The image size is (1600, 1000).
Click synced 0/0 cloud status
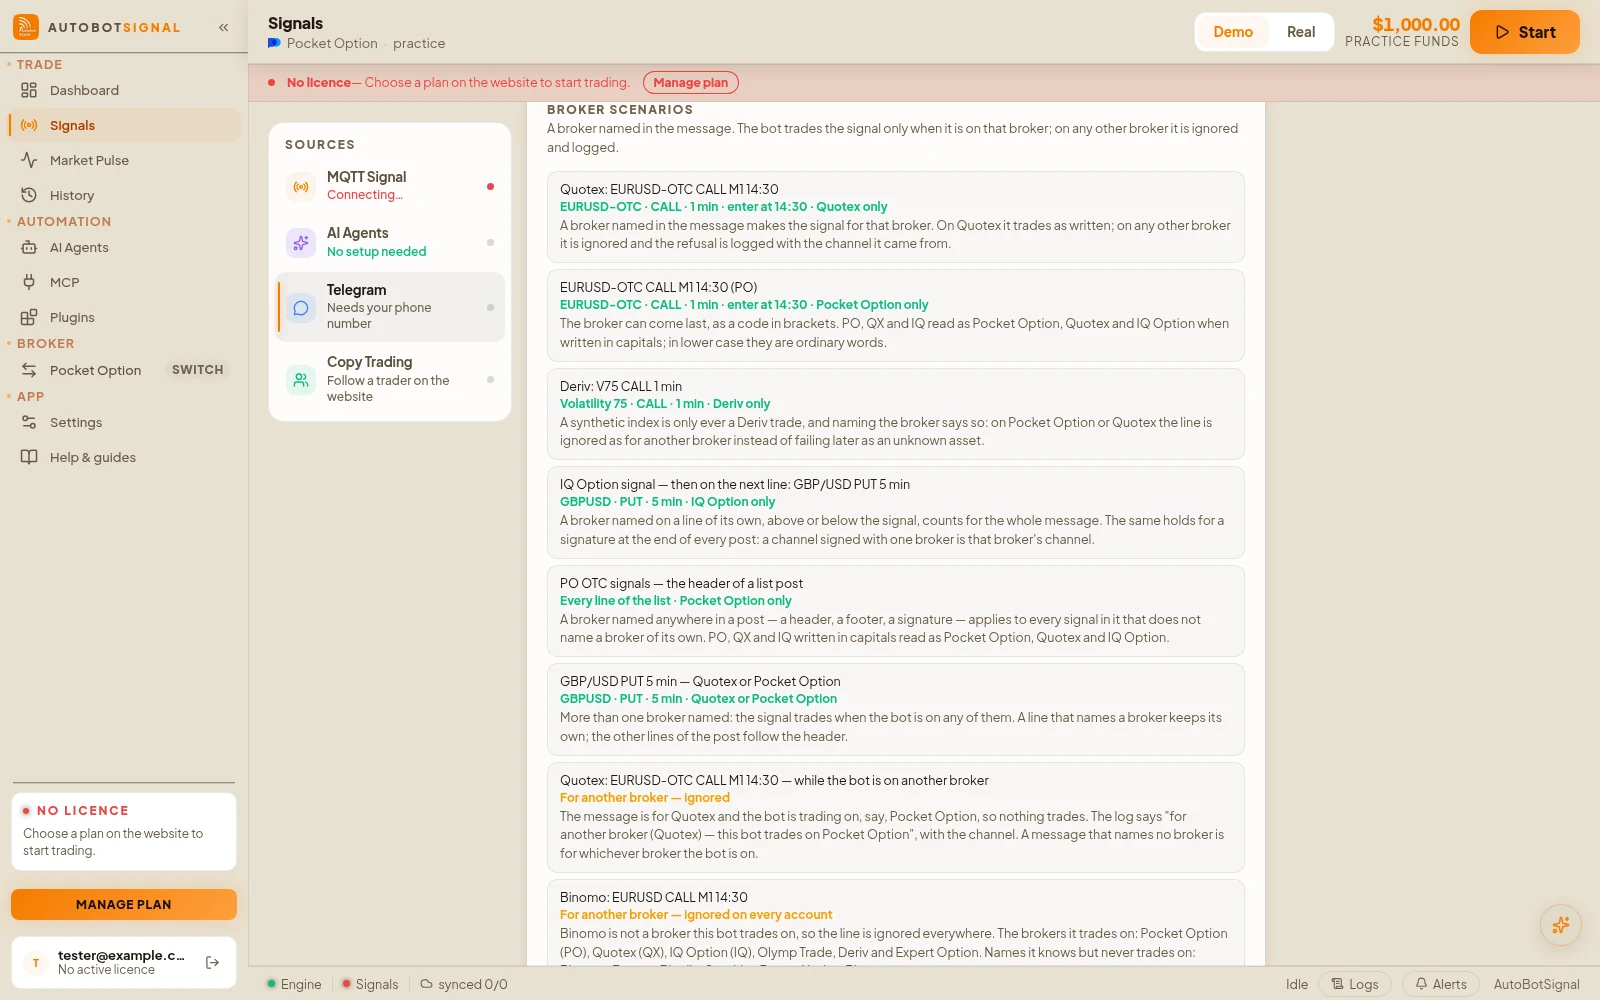[464, 984]
